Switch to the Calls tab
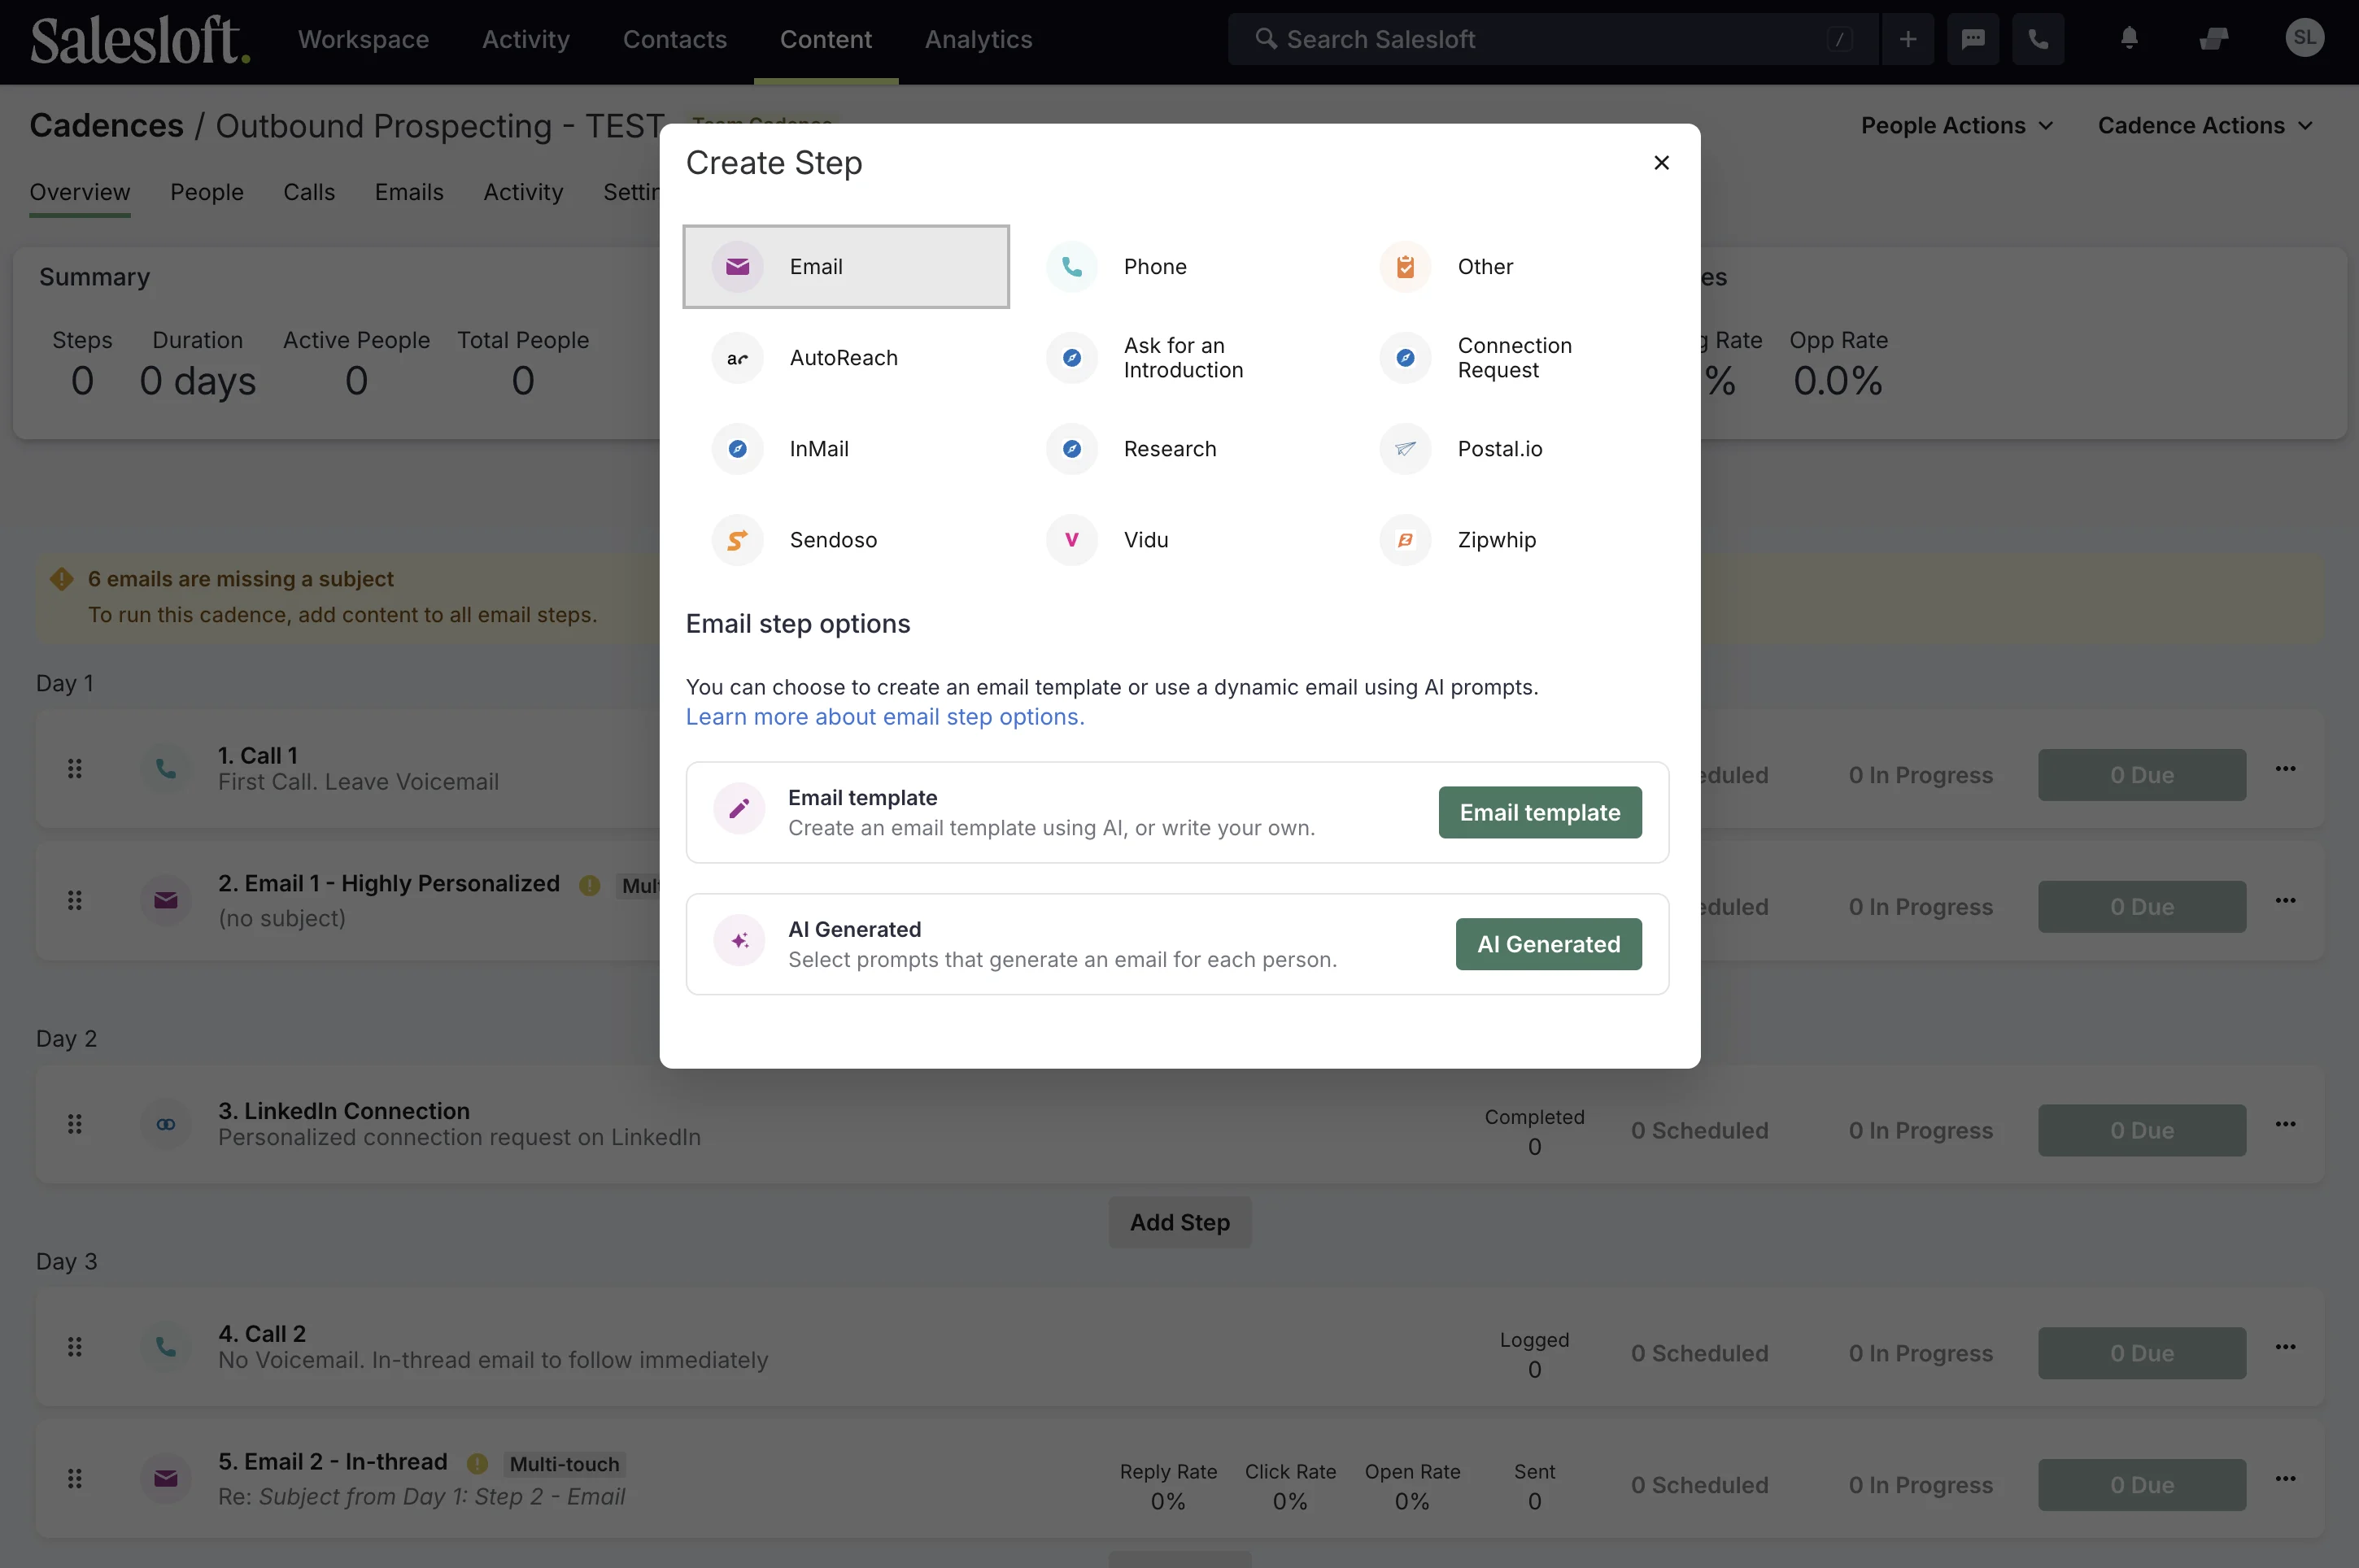 [309, 192]
